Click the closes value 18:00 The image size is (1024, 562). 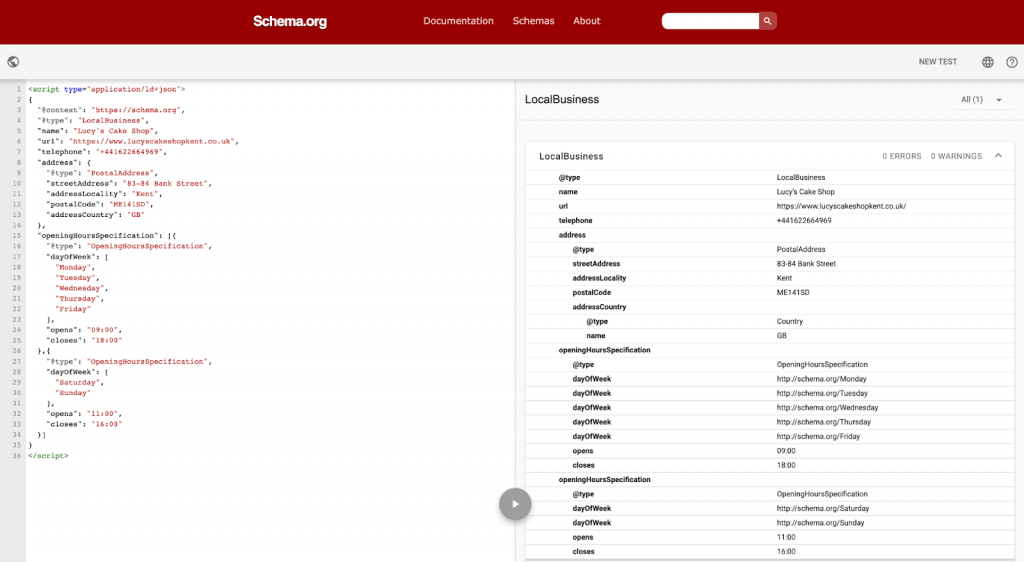[786, 465]
